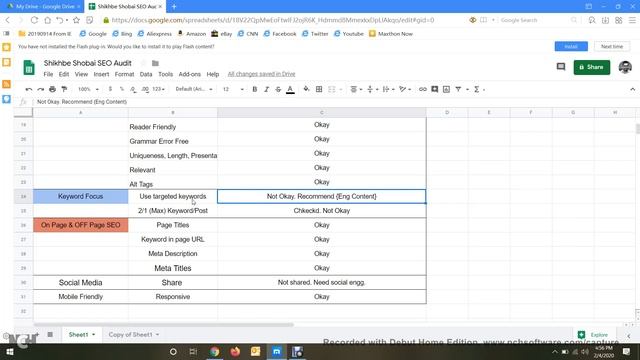Click the Sheets home logo

29,68
